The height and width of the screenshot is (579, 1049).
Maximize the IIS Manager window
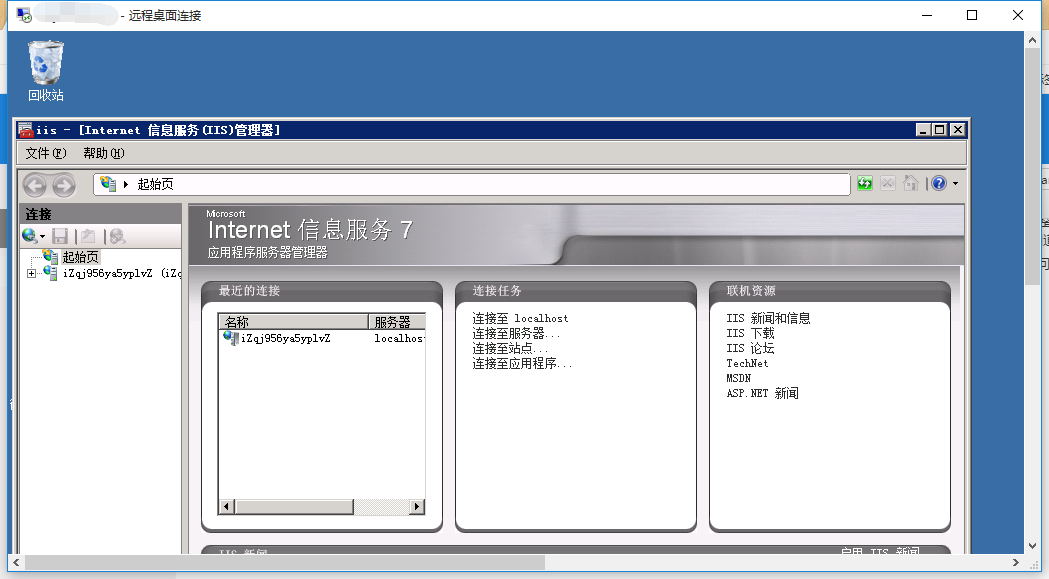(x=940, y=130)
